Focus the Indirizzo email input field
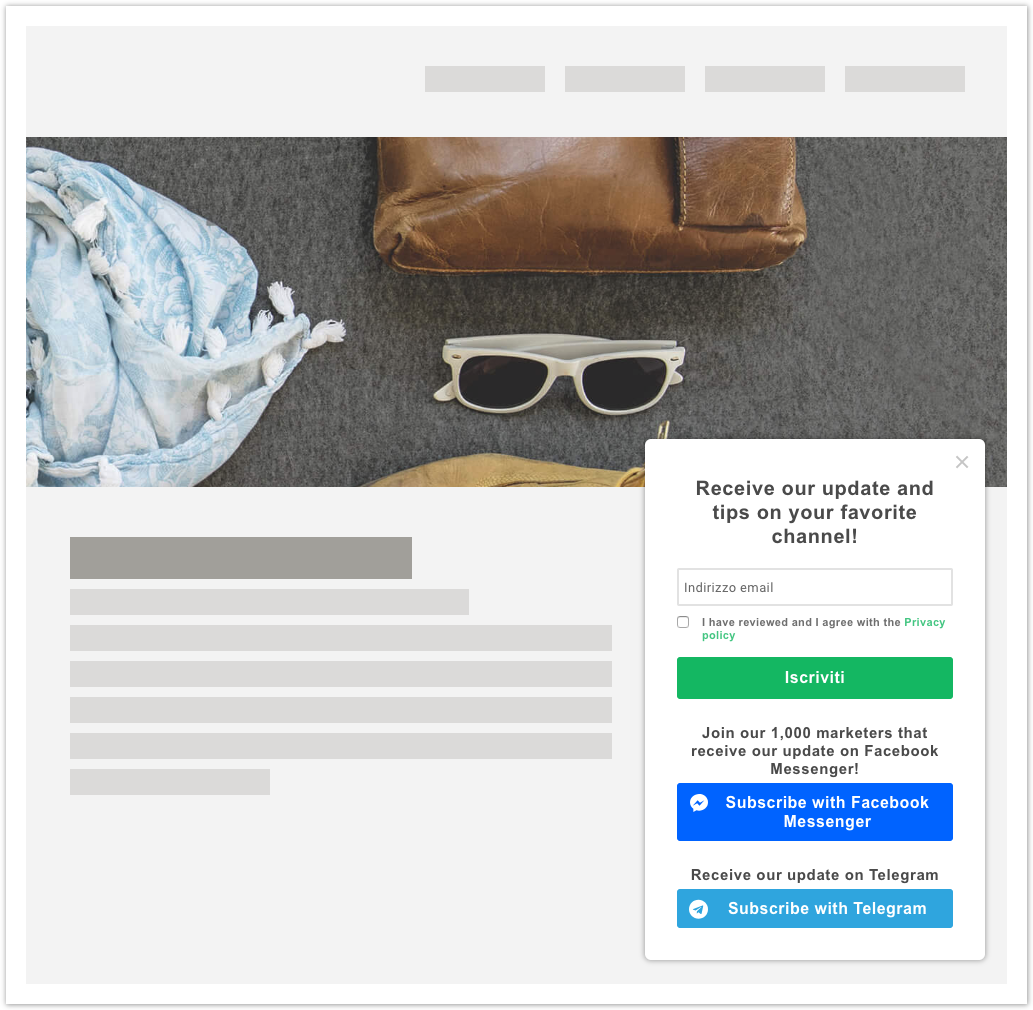This screenshot has width=1033, height=1010. [814, 587]
